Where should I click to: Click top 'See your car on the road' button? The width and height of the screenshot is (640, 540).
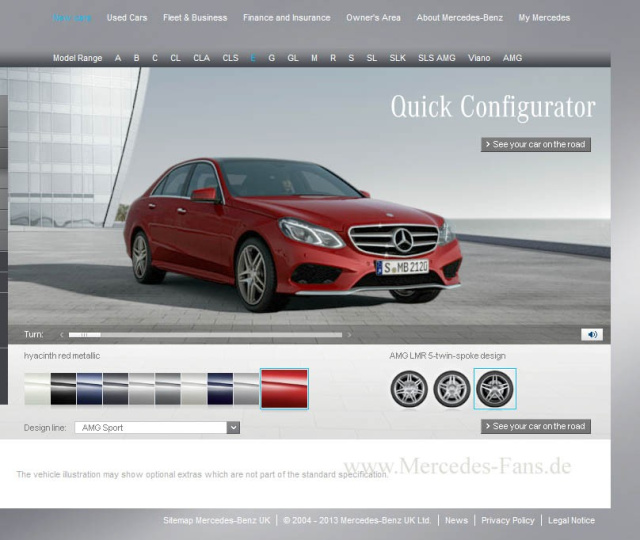[x=536, y=145]
